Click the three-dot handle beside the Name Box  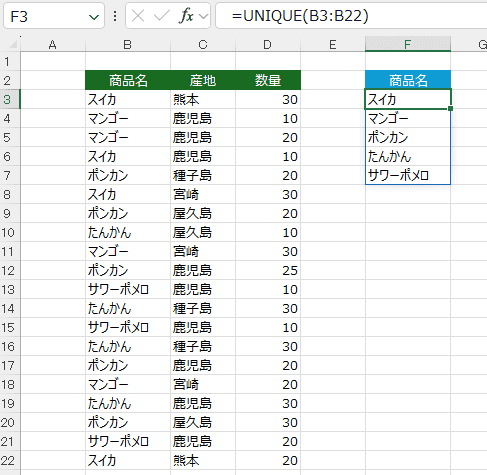pyautogui.click(x=115, y=16)
